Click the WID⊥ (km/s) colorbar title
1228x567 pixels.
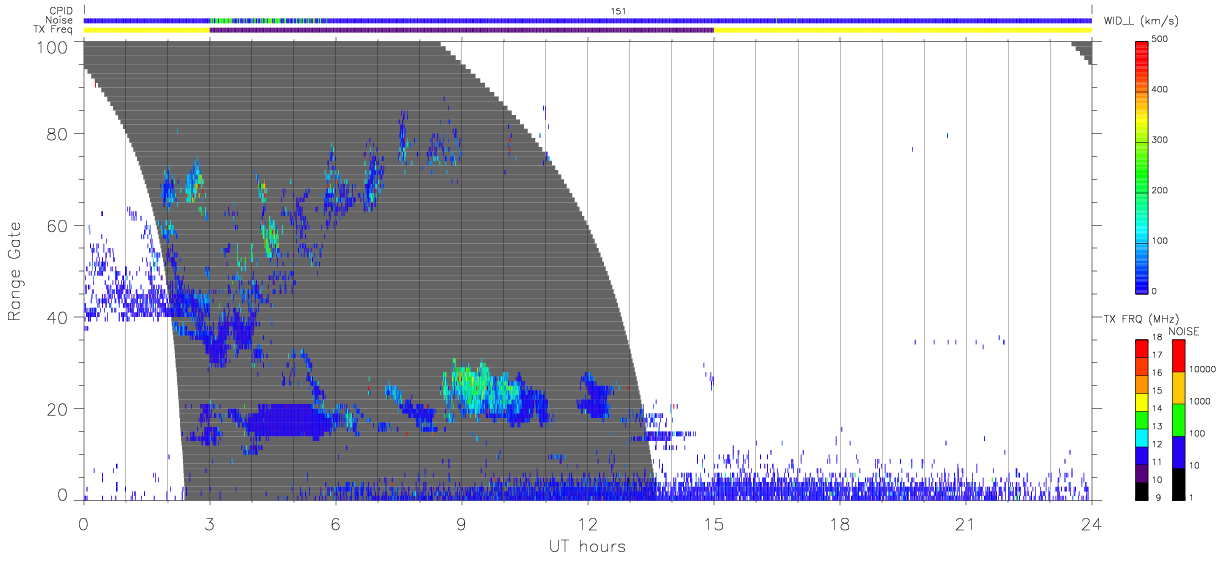coord(1139,21)
